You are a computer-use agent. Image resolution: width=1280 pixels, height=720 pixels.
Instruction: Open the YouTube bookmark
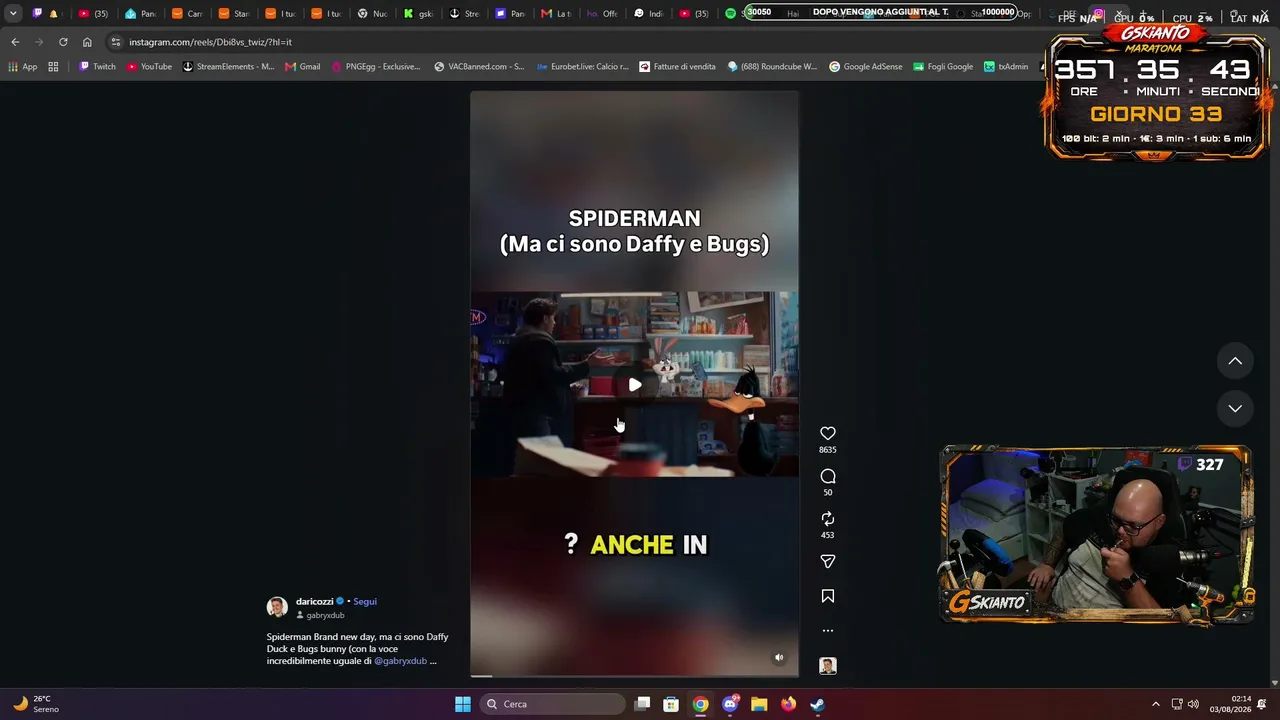point(149,67)
